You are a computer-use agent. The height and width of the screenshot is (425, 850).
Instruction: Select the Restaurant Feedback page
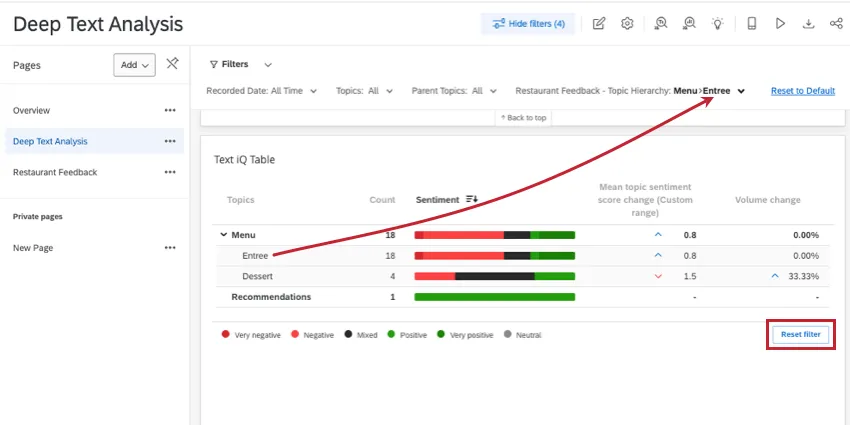[55, 172]
